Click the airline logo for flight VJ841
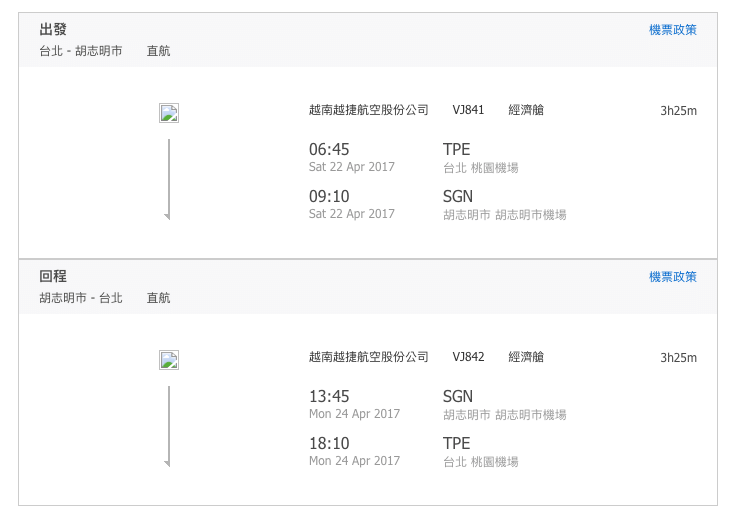Viewport: 736px width, 514px height. 169,113
